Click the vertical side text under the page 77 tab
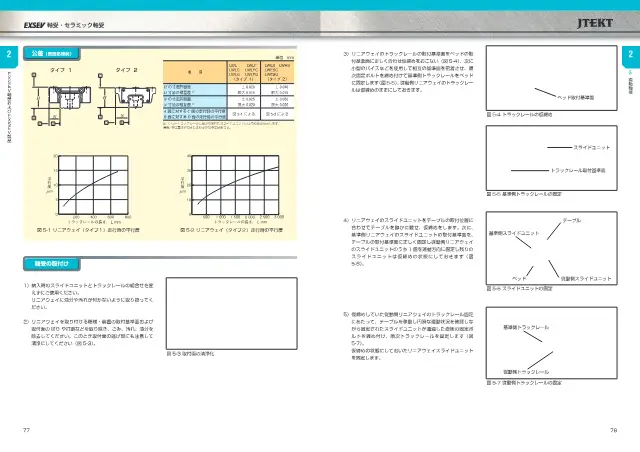 [9, 107]
